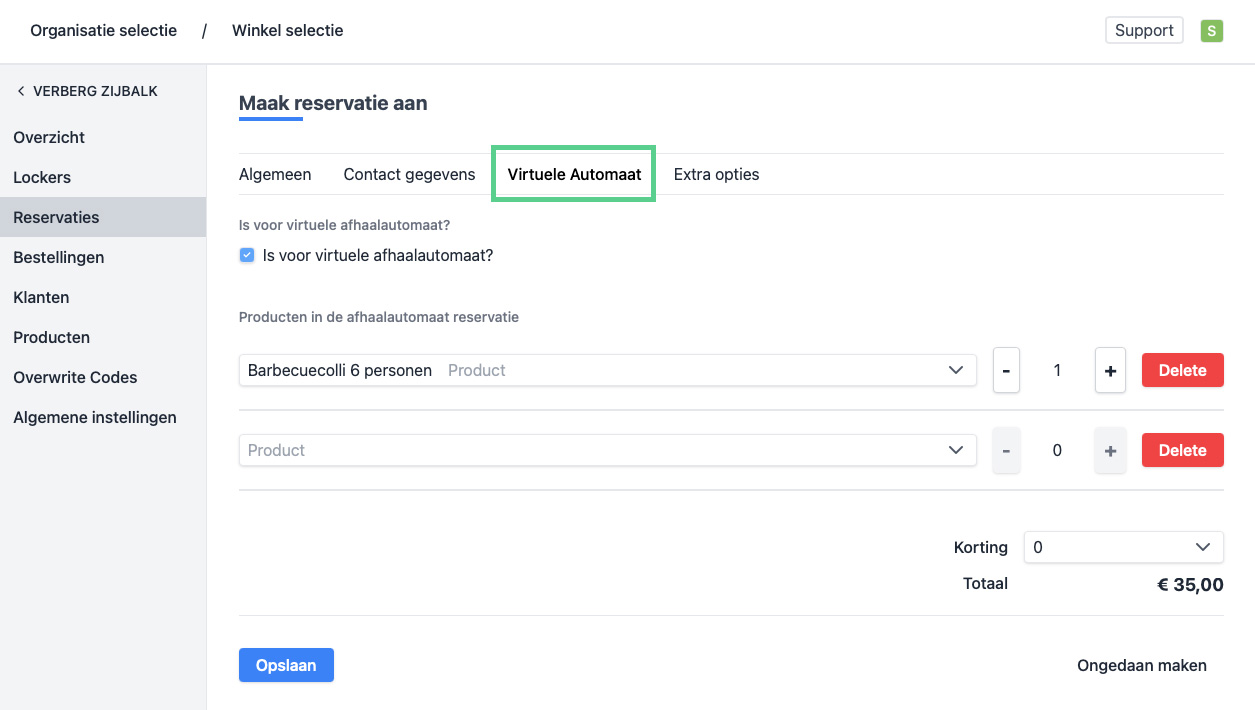Navigate to Lockers in sidebar

pos(42,177)
